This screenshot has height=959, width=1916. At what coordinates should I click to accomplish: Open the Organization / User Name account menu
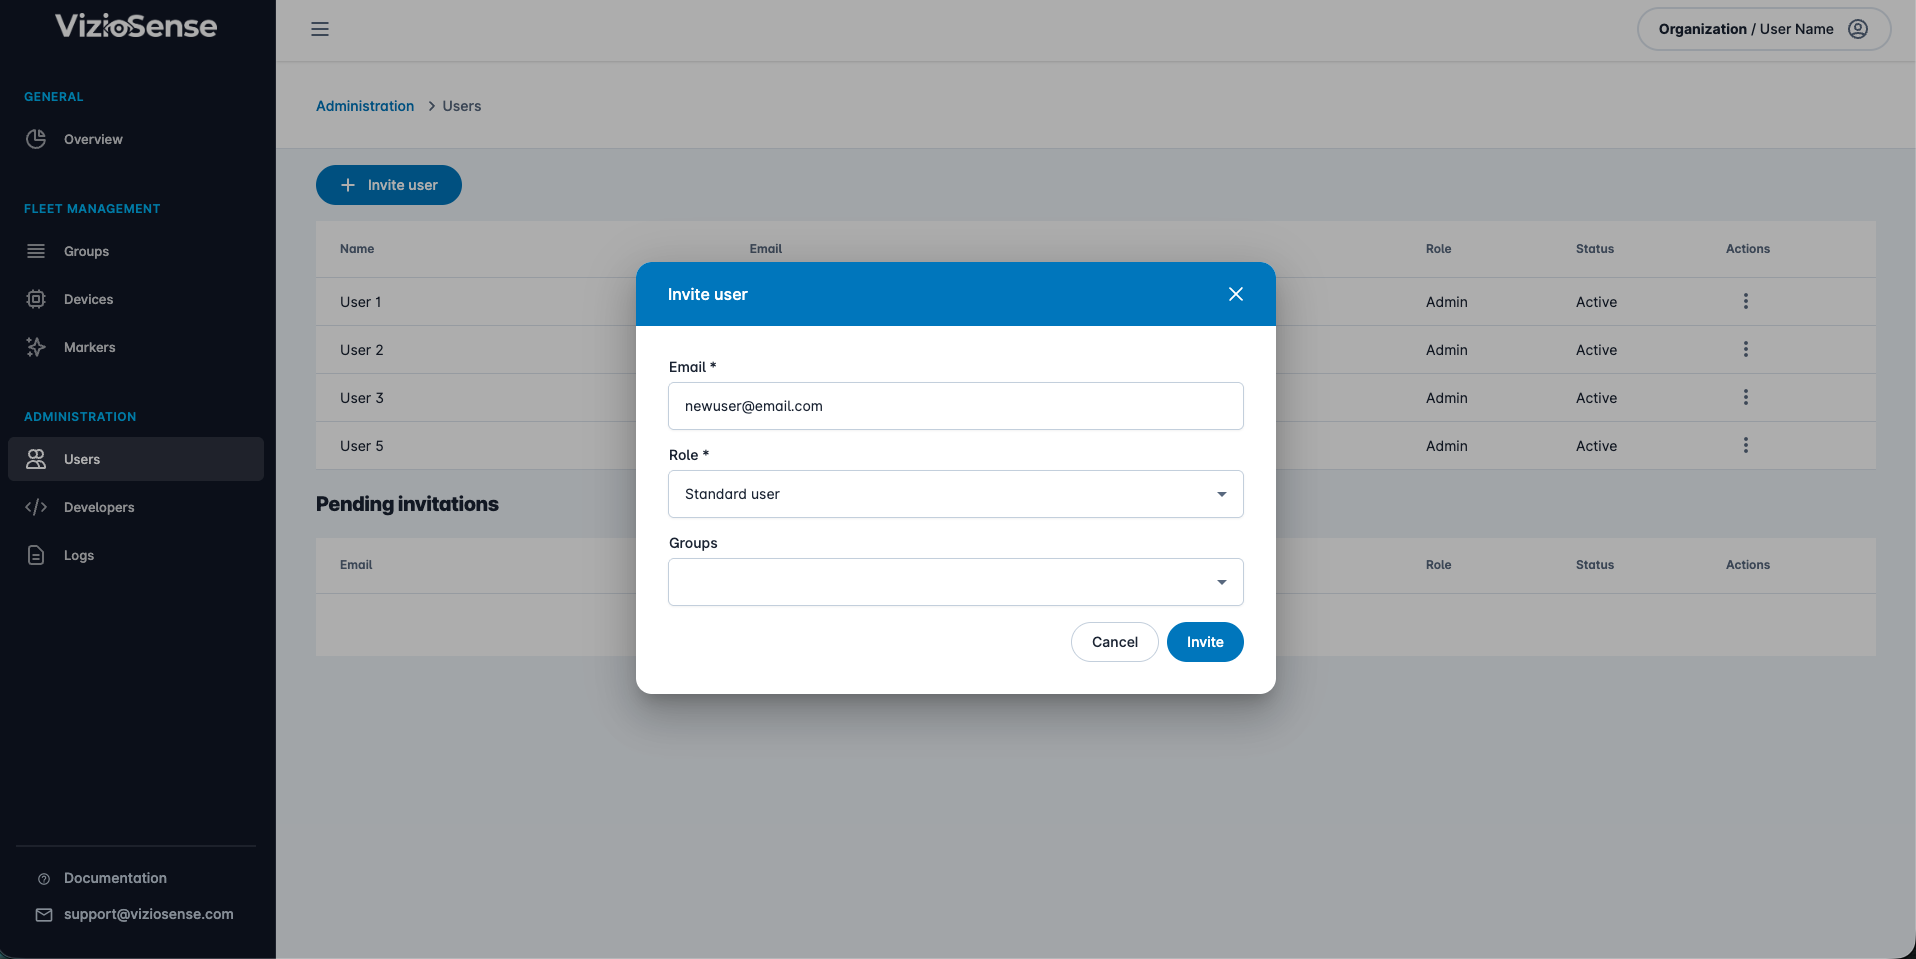pyautogui.click(x=1764, y=29)
